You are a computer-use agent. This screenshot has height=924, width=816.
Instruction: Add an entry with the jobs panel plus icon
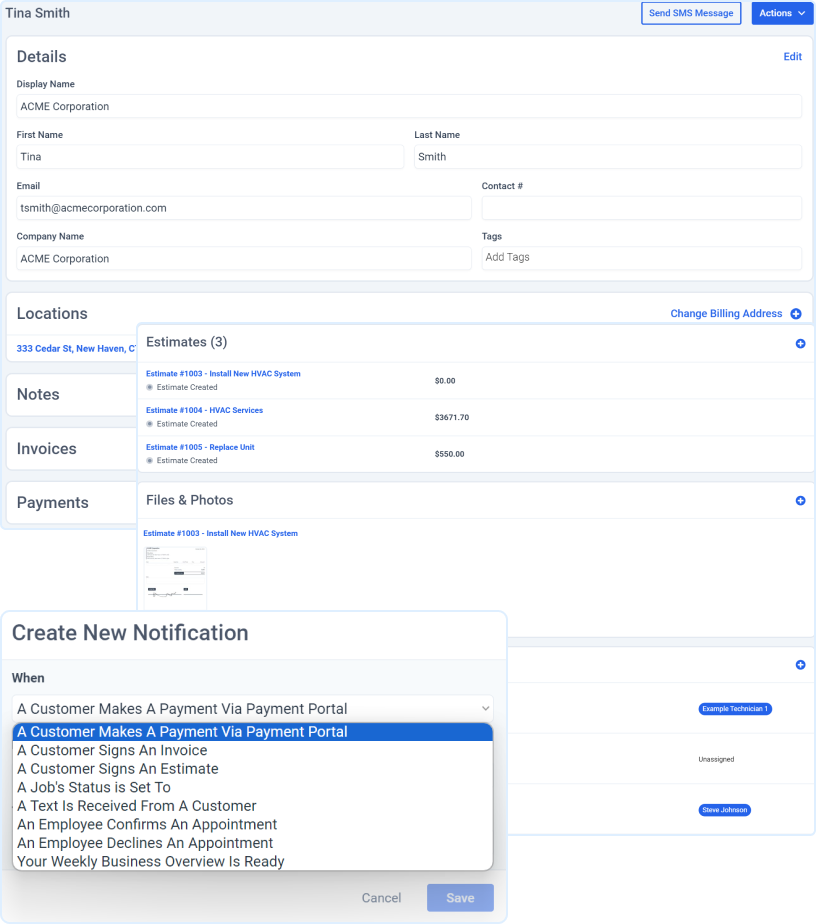point(799,664)
